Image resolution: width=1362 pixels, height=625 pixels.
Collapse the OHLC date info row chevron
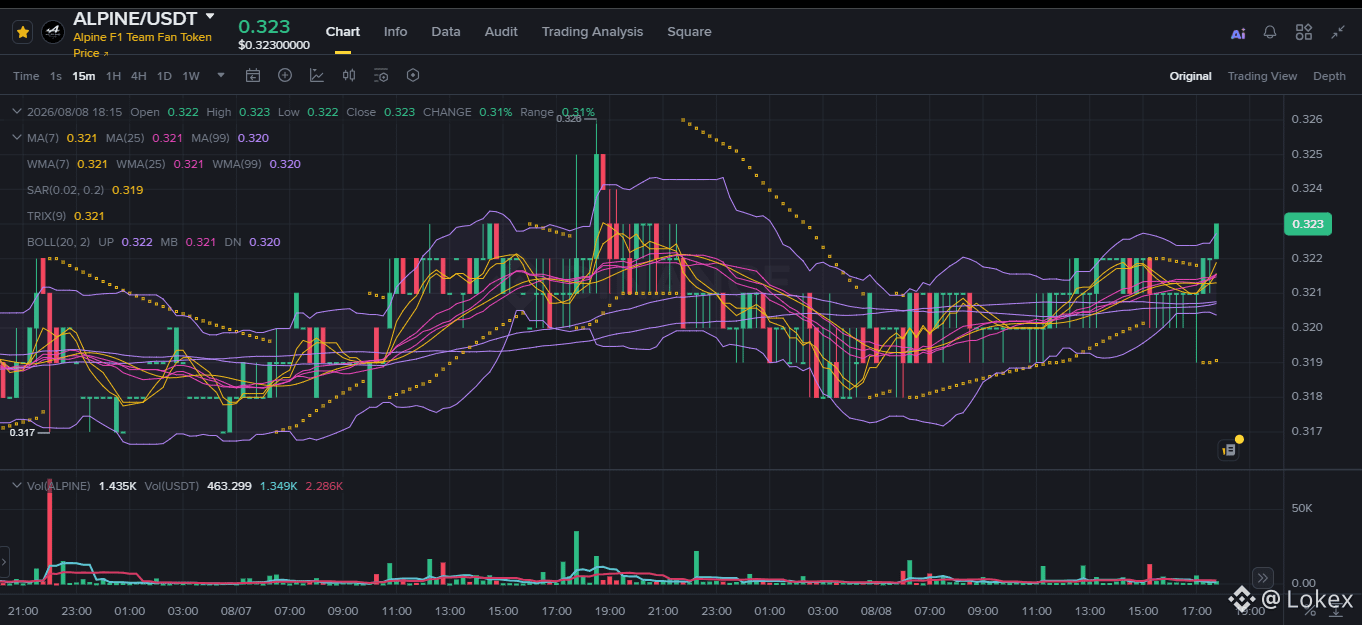coord(16,112)
